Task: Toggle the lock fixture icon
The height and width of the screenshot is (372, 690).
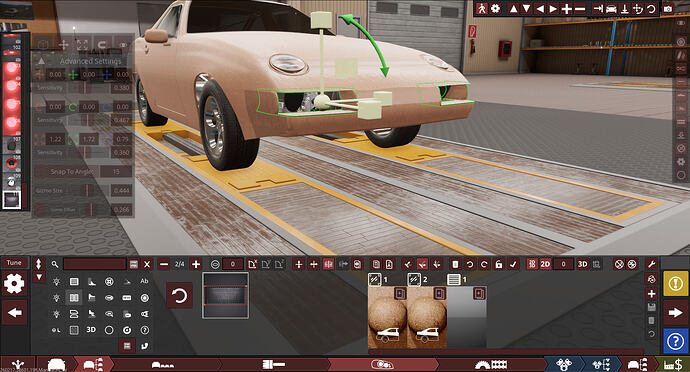Action: (499, 264)
